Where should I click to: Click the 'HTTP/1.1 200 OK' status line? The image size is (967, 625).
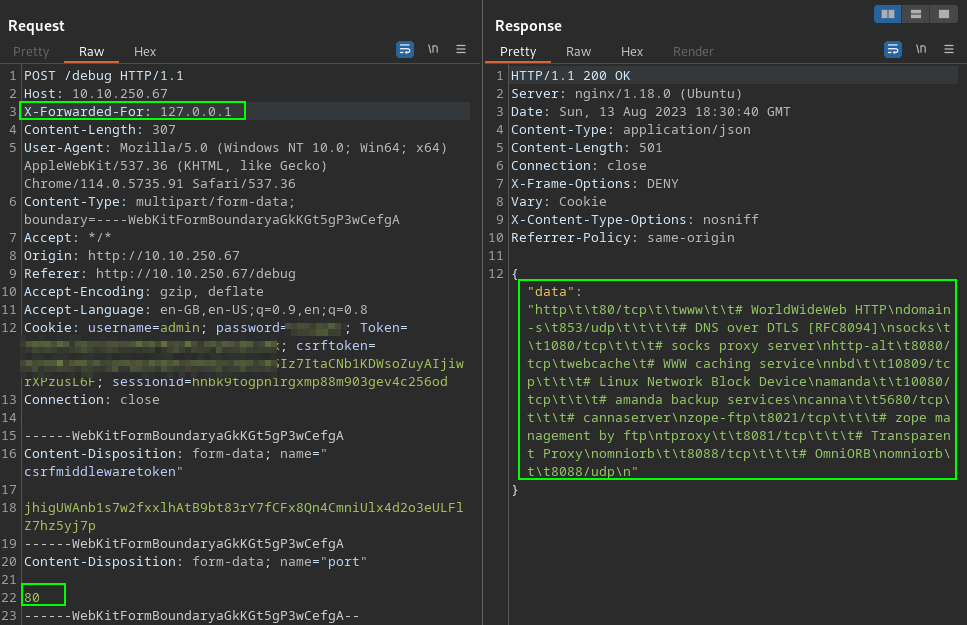[570, 76]
